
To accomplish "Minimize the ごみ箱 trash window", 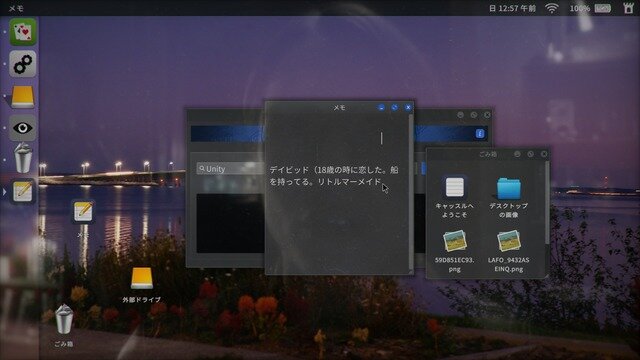I will (517, 154).
